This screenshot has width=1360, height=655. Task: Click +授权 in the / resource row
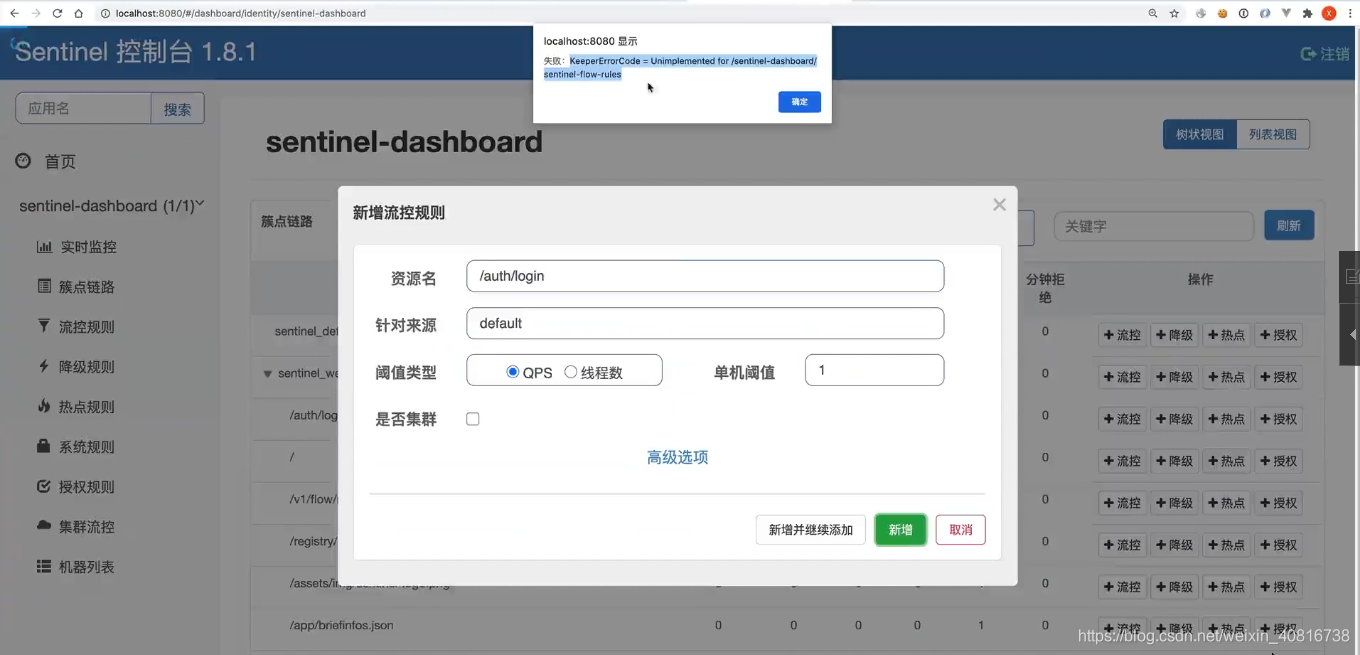1278,461
